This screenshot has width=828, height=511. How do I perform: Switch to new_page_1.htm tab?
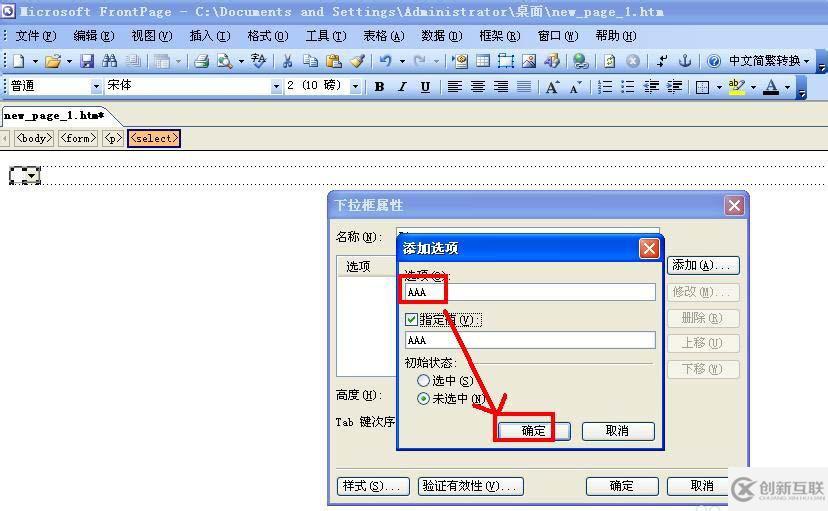click(54, 115)
